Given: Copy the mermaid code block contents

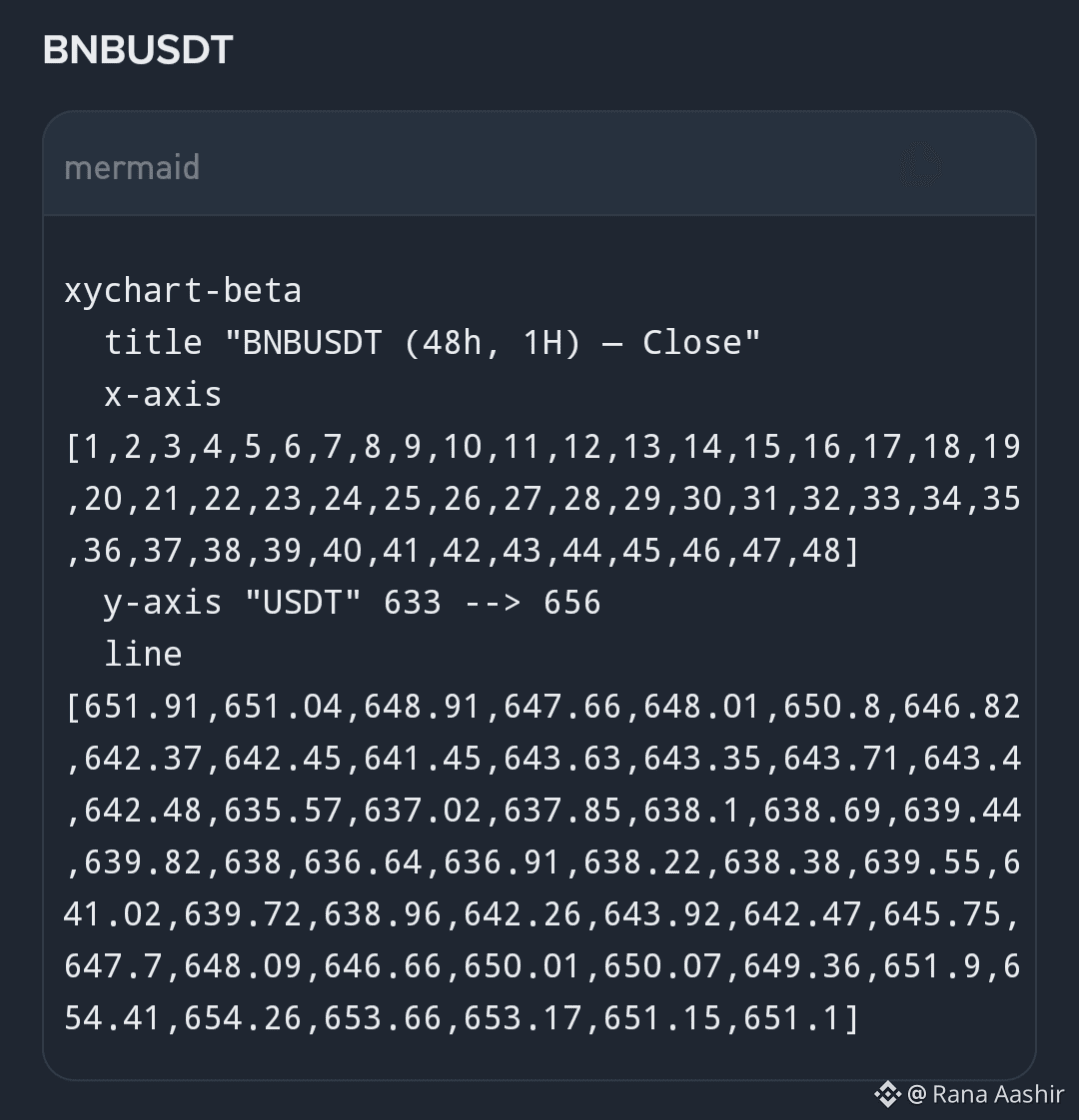Looking at the screenshot, I should [x=920, y=166].
